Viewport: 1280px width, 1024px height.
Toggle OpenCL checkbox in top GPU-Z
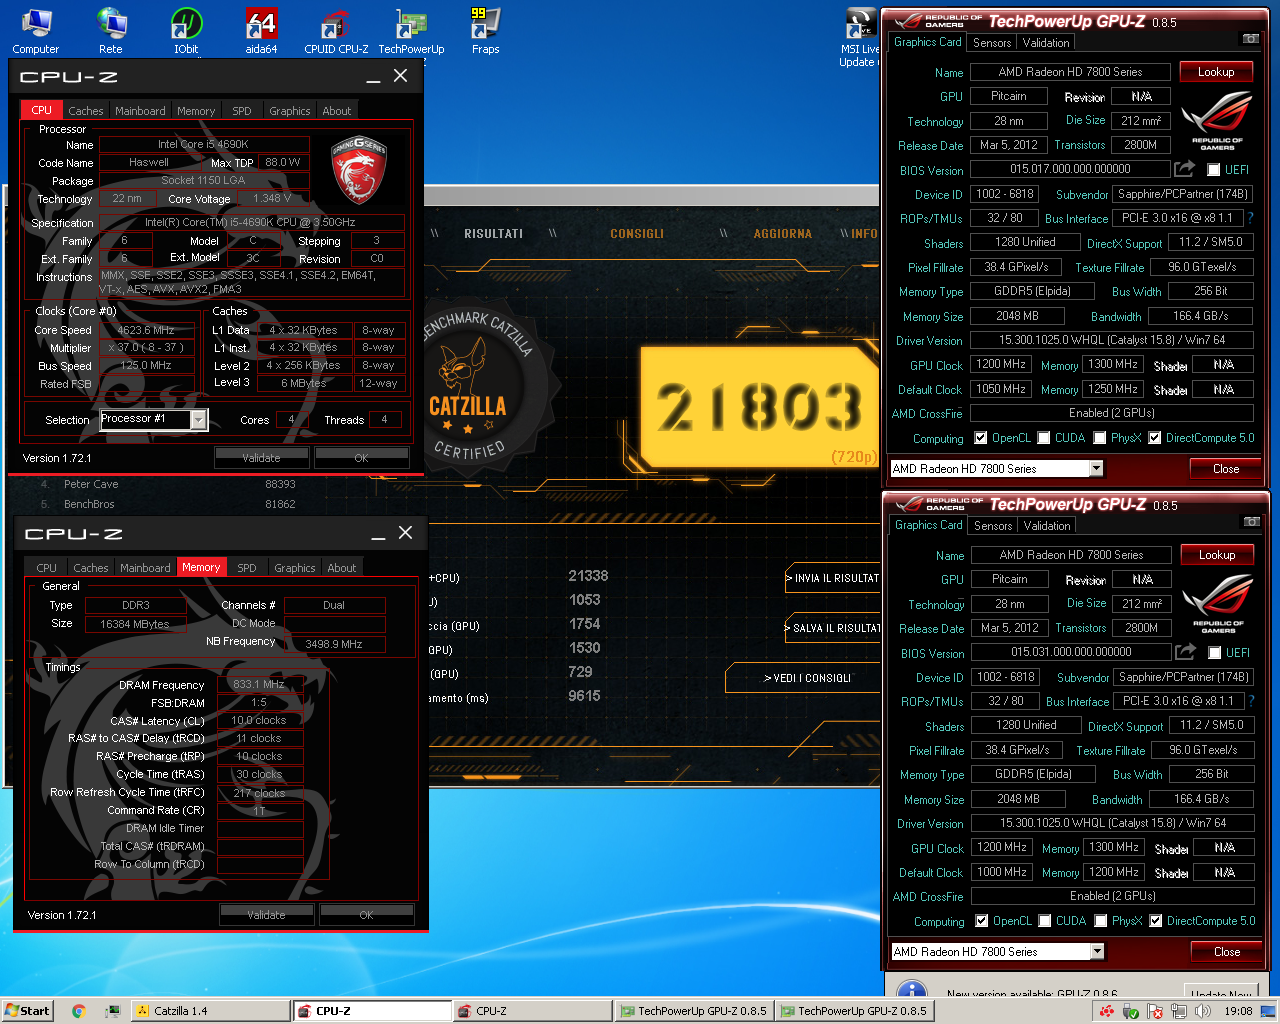click(980, 438)
